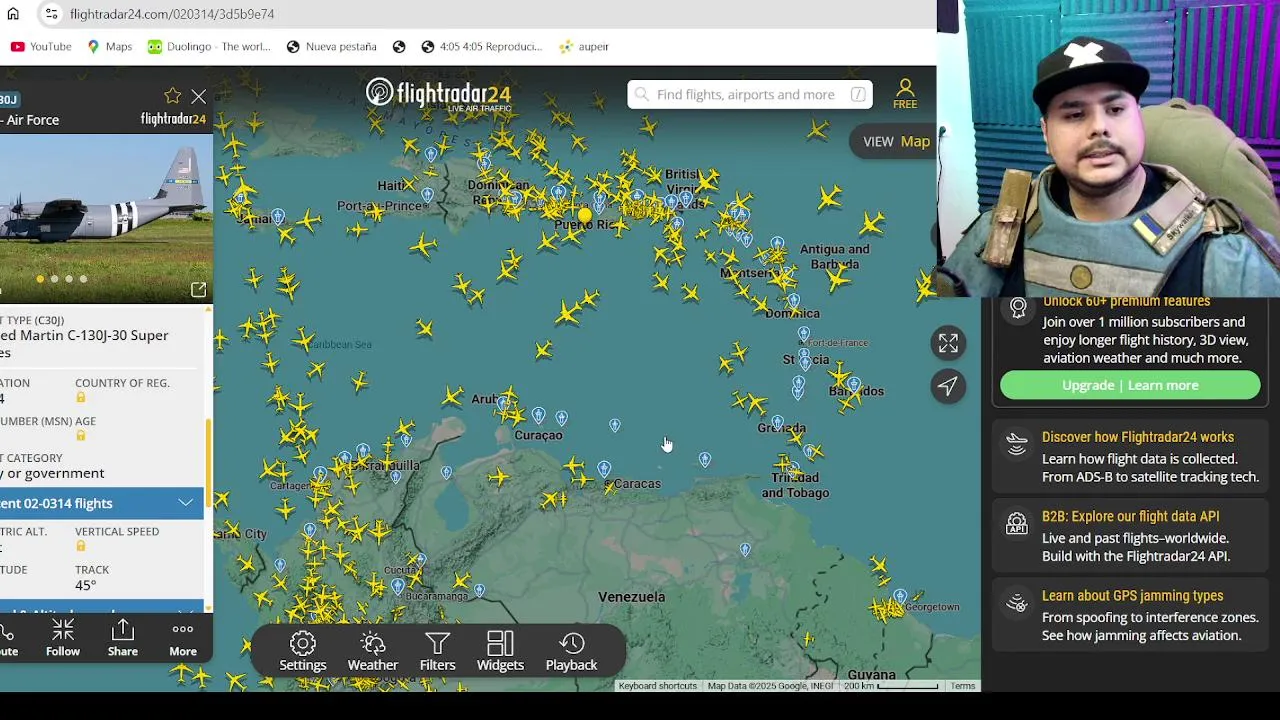Open the More options menu
Viewport: 1280px width, 720px height.
tap(183, 638)
